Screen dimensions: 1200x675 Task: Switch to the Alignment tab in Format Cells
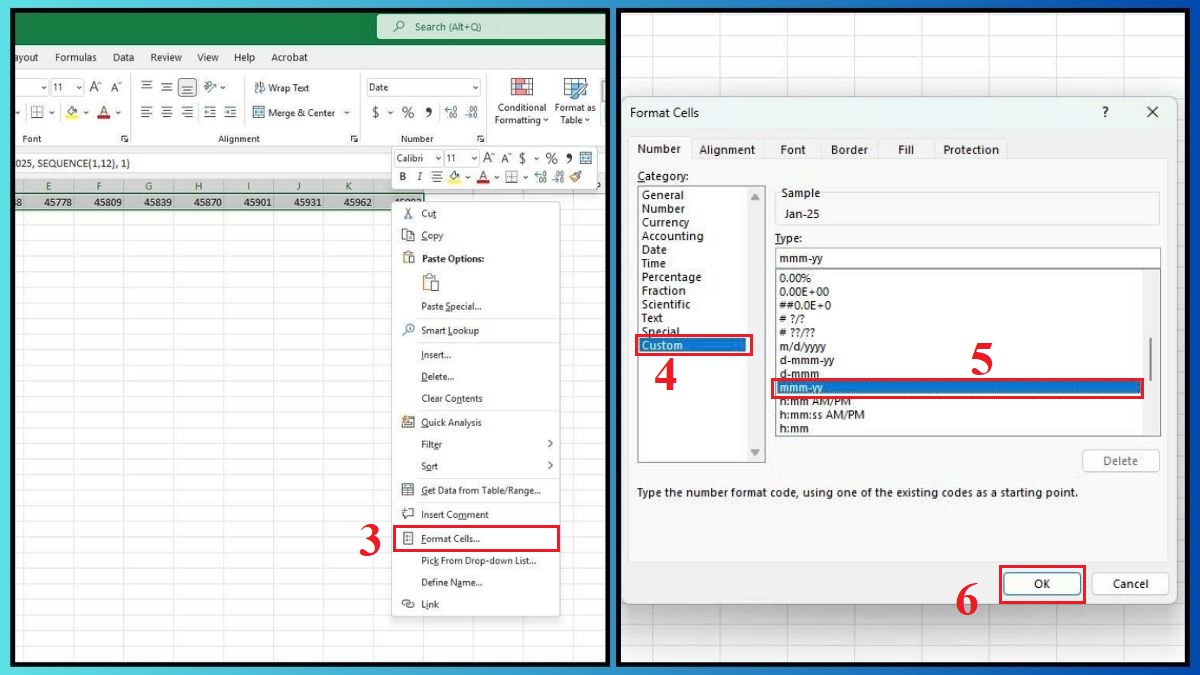pyautogui.click(x=727, y=149)
